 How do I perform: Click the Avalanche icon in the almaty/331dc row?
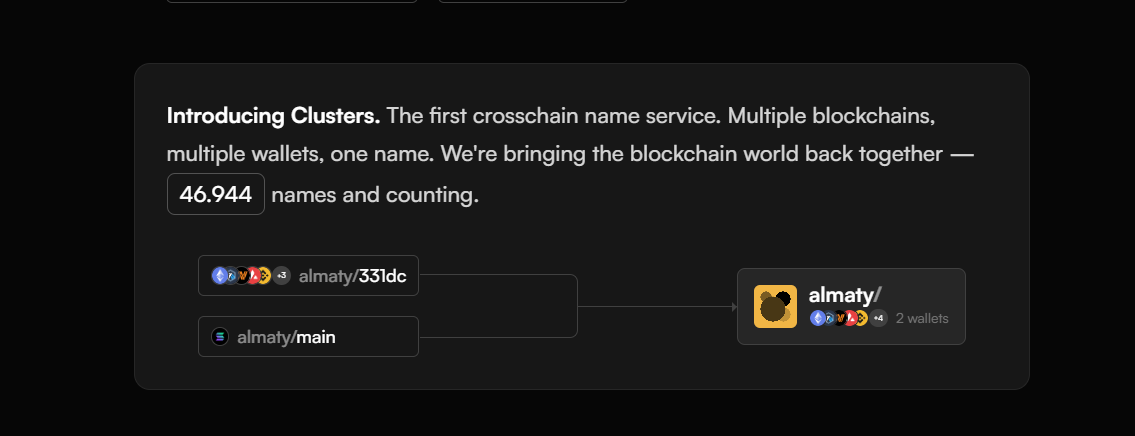tap(253, 275)
